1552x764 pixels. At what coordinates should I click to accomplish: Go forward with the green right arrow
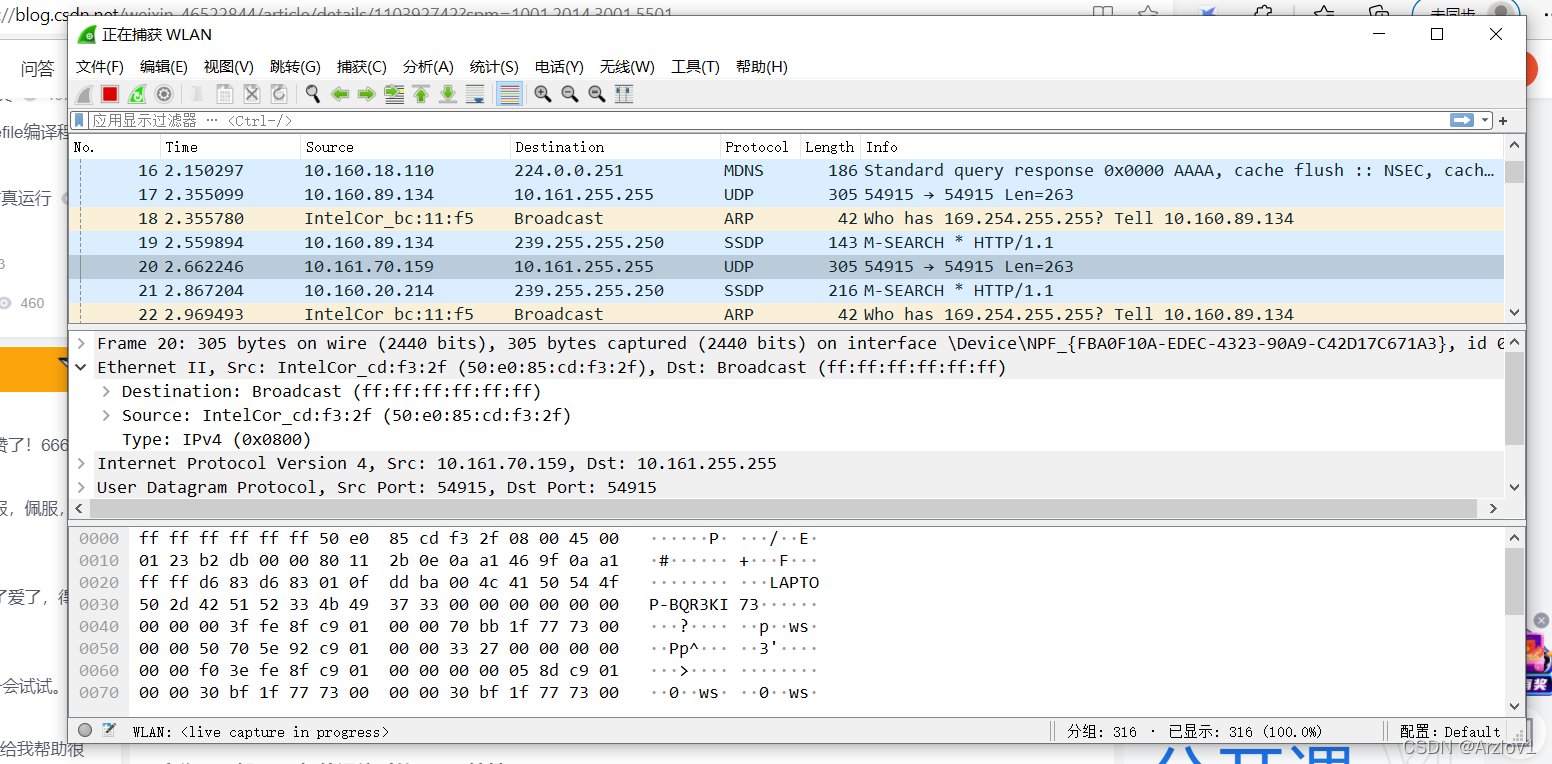click(366, 94)
